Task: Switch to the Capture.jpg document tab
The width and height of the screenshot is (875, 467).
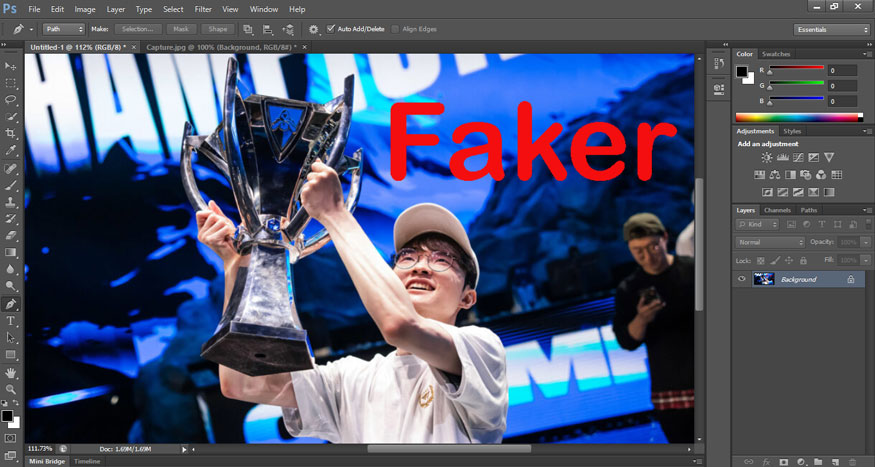Action: (222, 47)
